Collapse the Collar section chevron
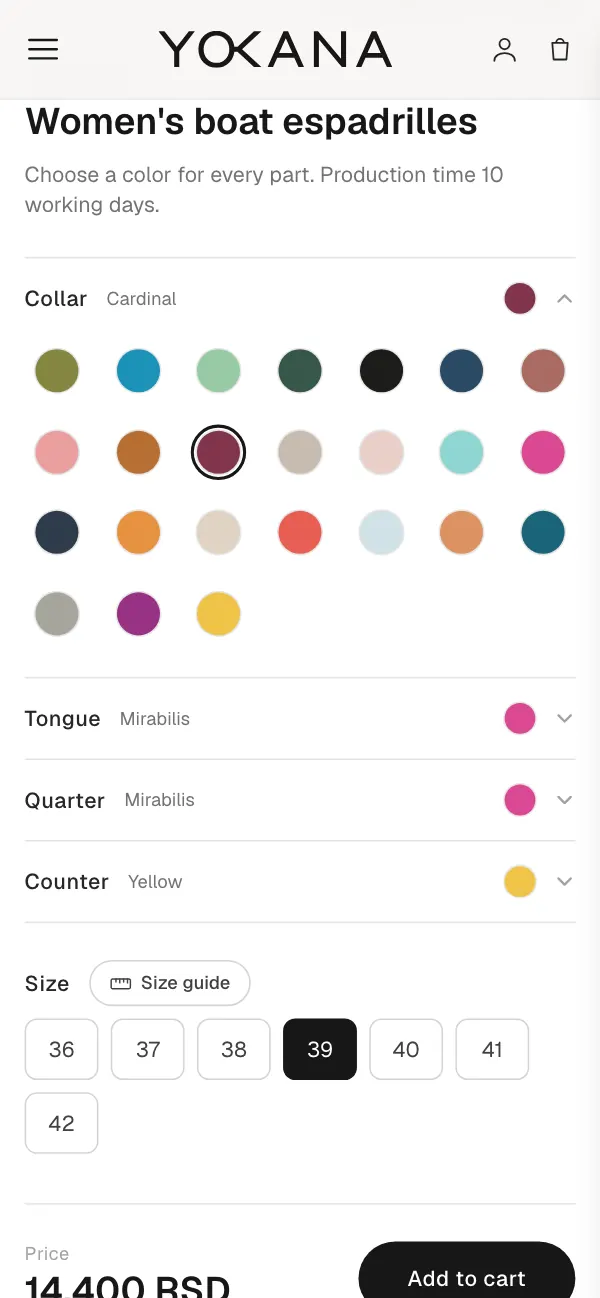 pyautogui.click(x=564, y=298)
